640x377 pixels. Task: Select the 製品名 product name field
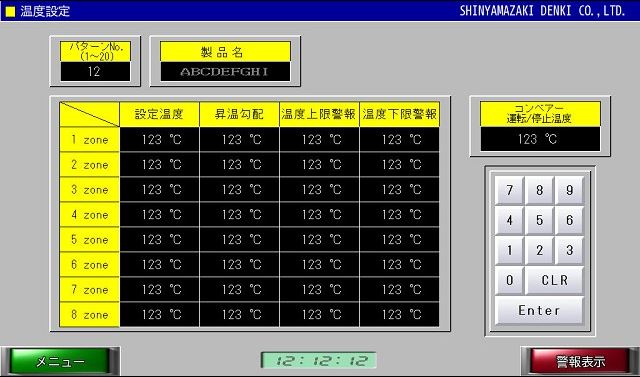coord(225,72)
